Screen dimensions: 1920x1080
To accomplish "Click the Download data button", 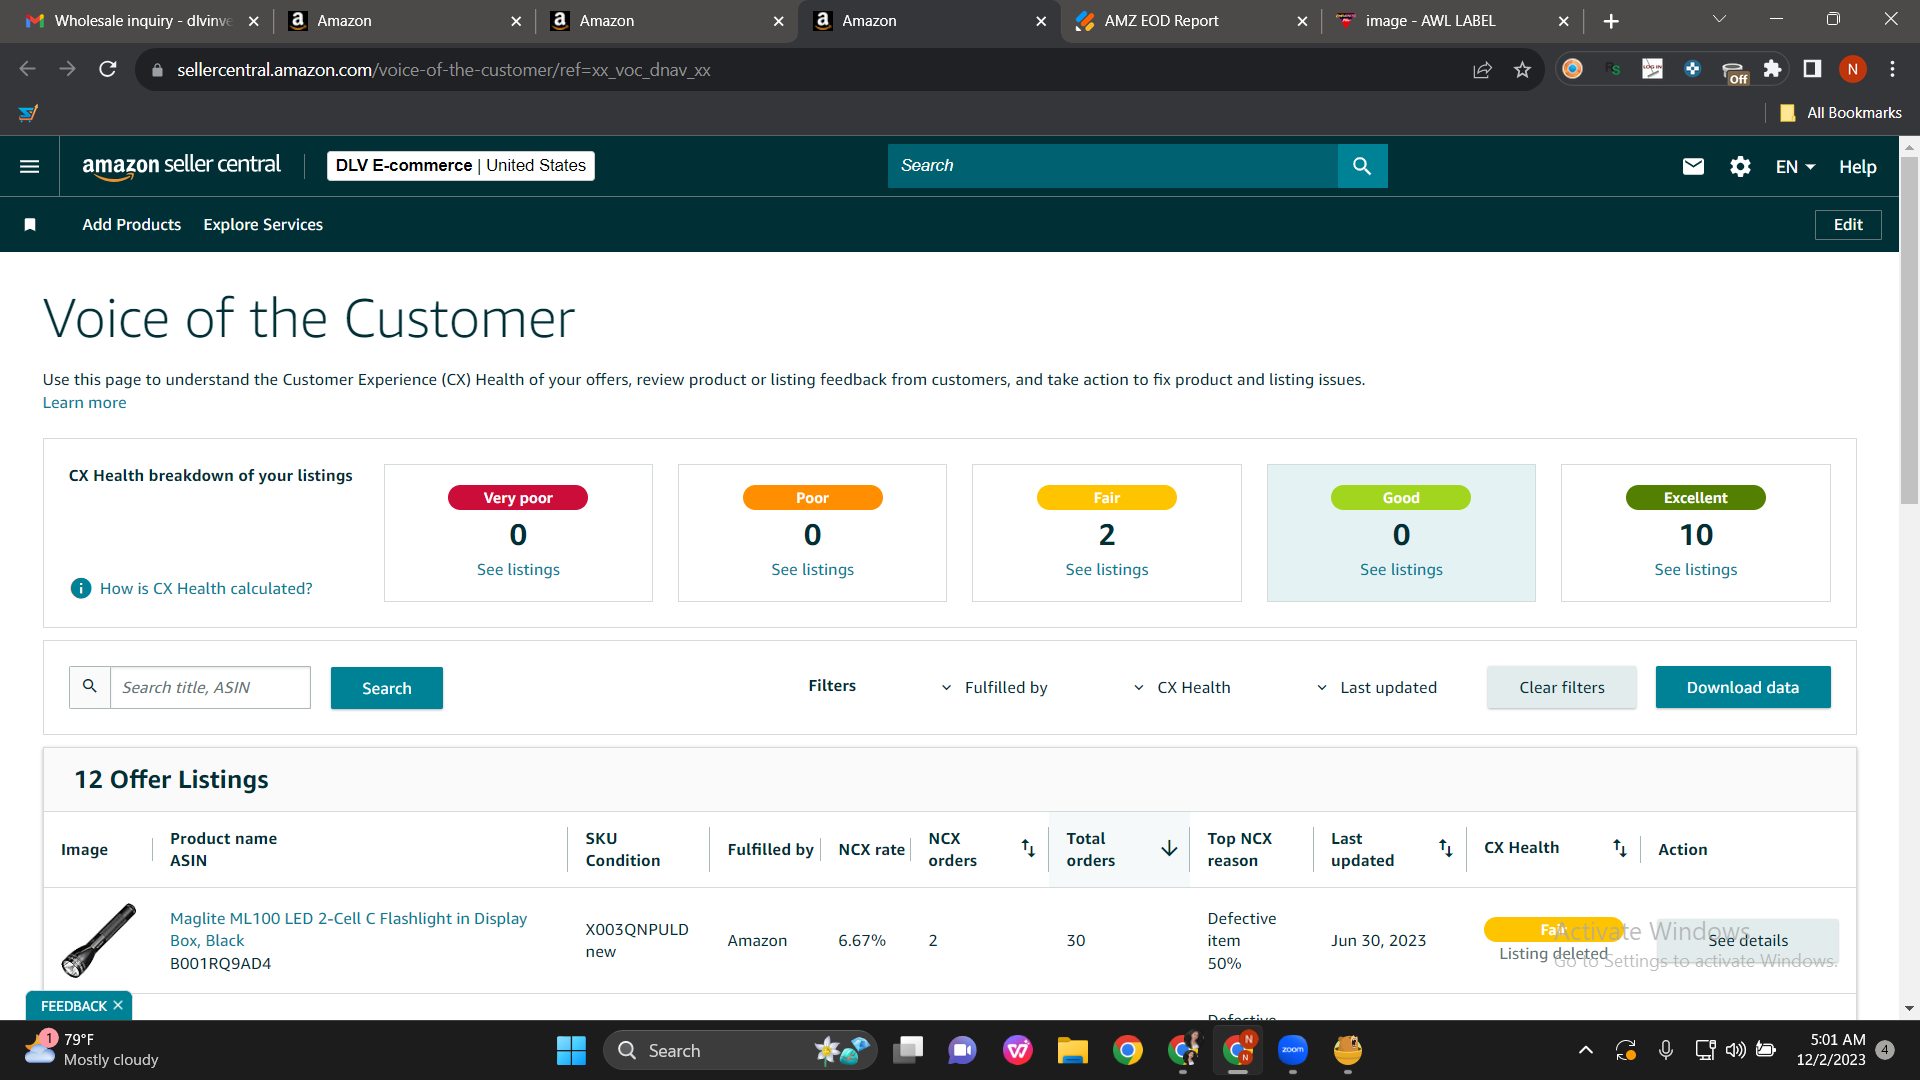I will (1743, 688).
